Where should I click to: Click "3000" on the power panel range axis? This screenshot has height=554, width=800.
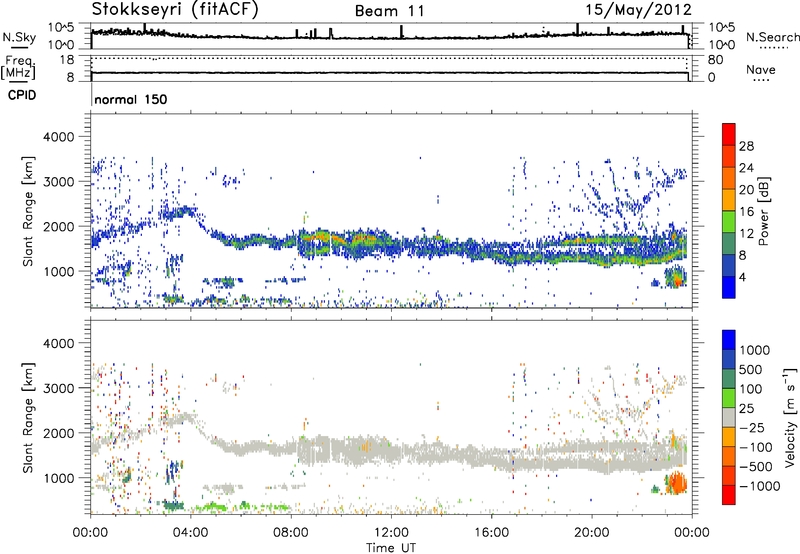tap(58, 182)
